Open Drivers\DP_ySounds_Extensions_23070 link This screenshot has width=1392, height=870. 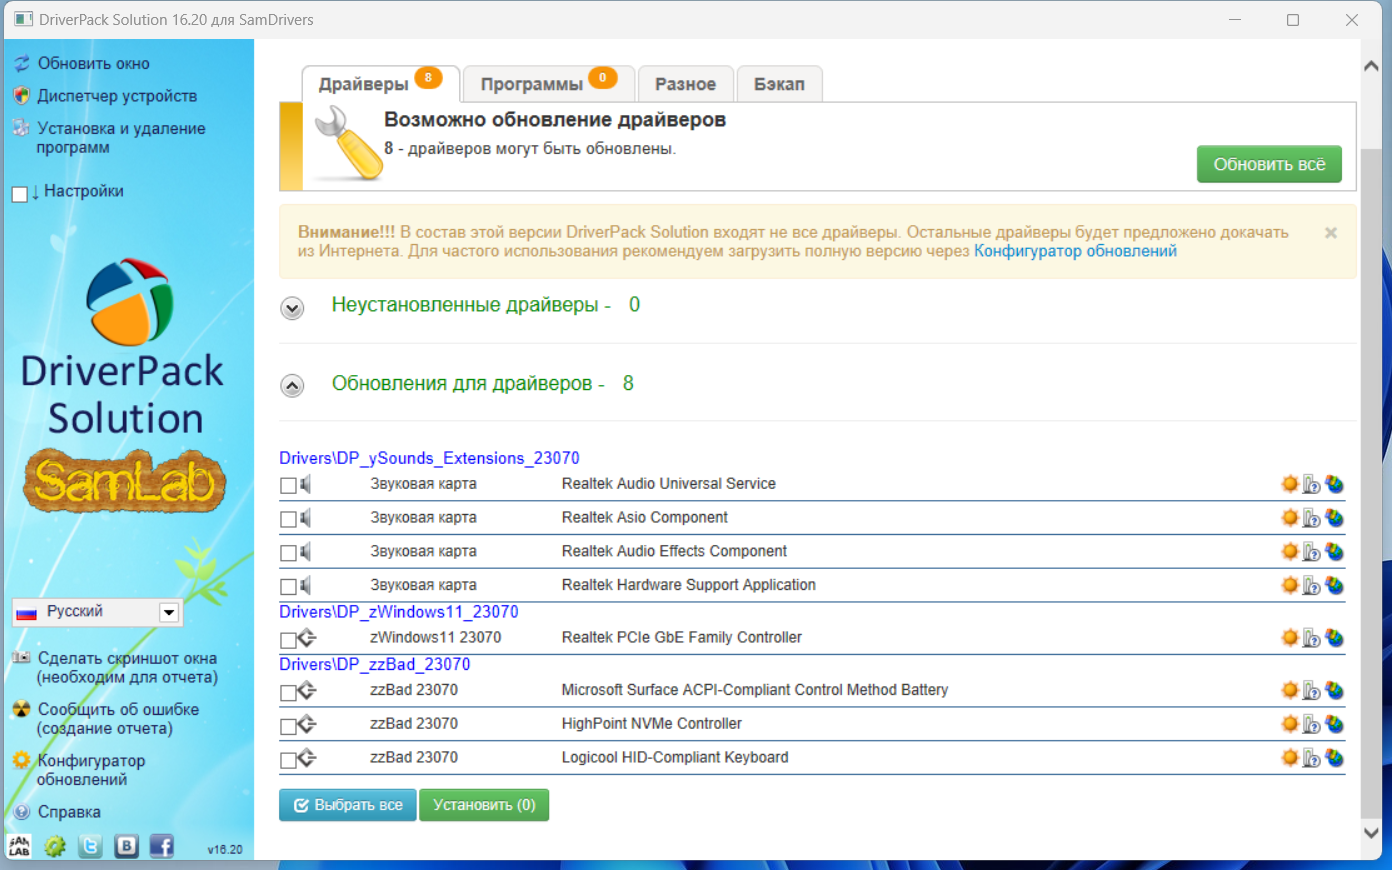pyautogui.click(x=429, y=458)
